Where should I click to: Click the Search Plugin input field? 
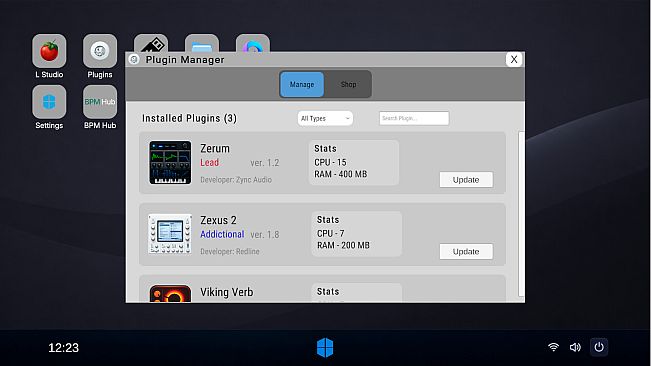point(414,118)
